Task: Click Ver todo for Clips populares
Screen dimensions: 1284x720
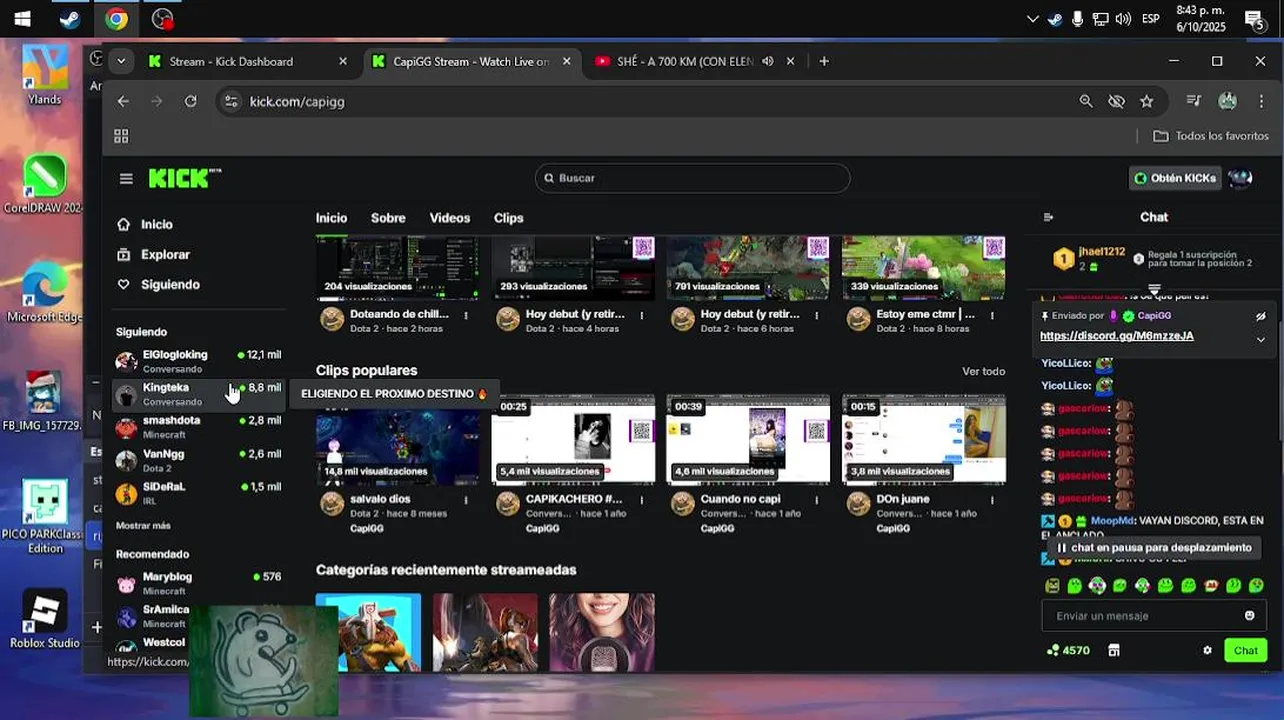Action: click(983, 371)
